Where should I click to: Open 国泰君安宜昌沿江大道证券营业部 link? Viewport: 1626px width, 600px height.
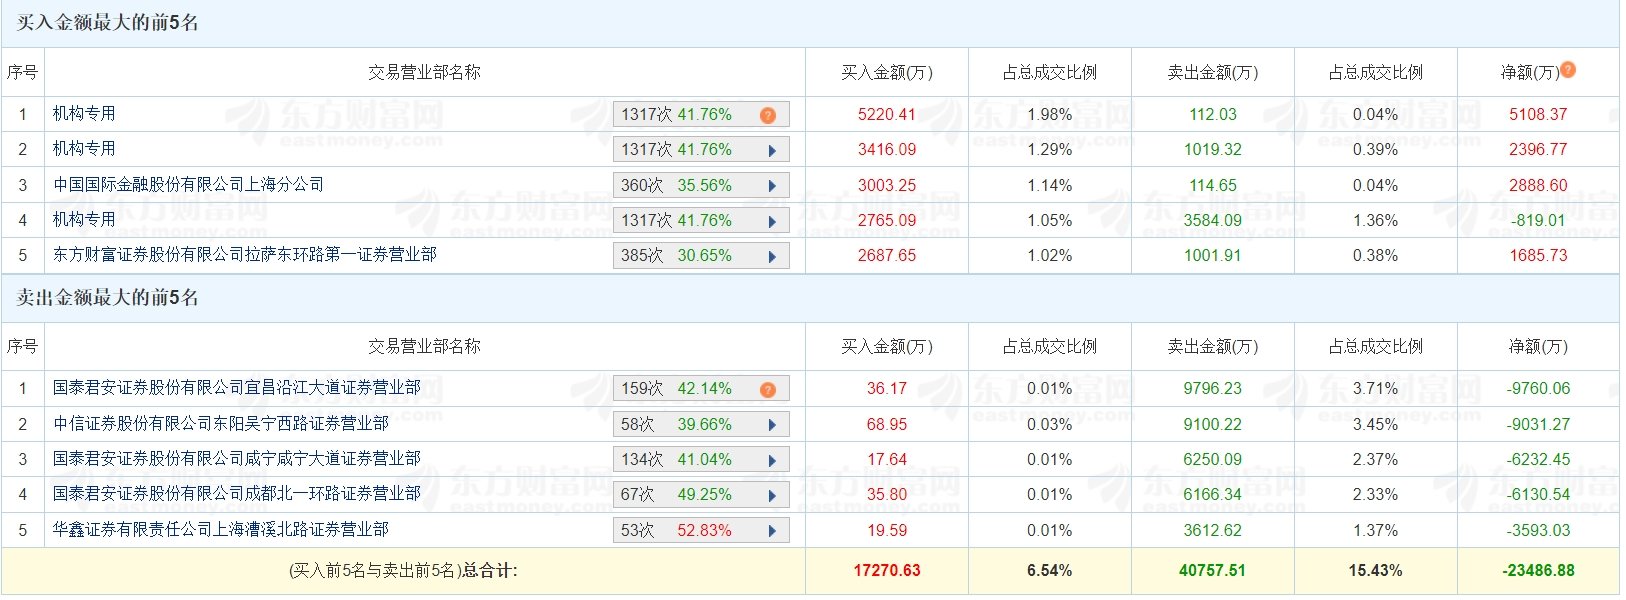[237, 388]
